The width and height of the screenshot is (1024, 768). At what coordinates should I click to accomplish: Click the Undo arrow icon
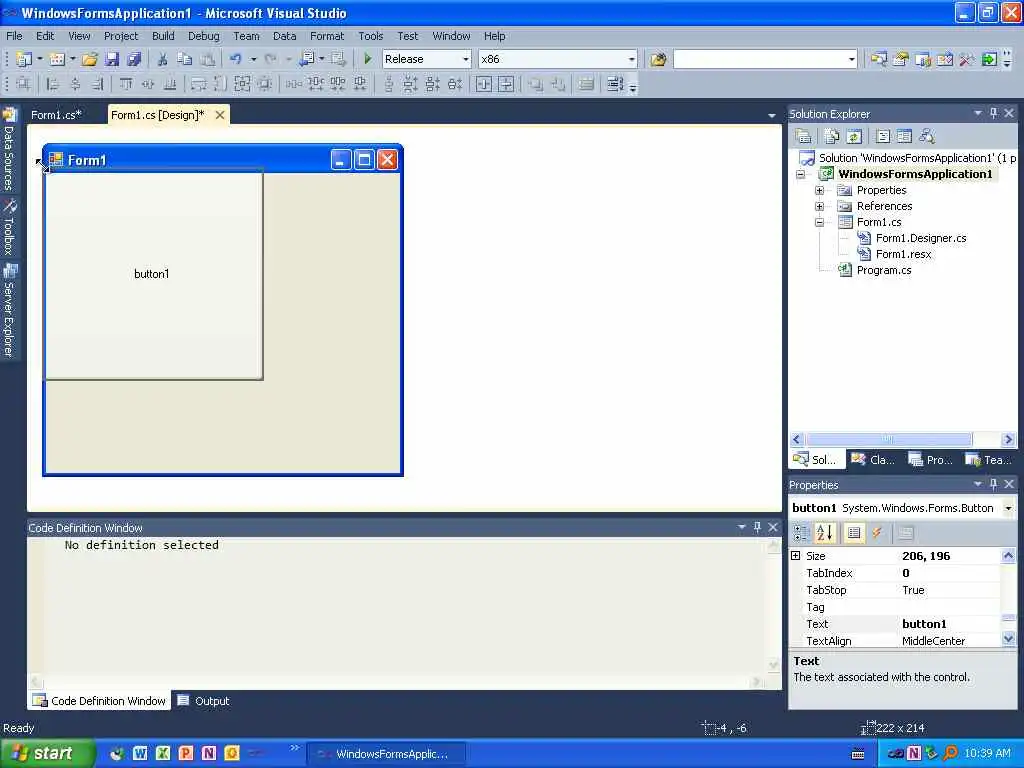[x=235, y=59]
